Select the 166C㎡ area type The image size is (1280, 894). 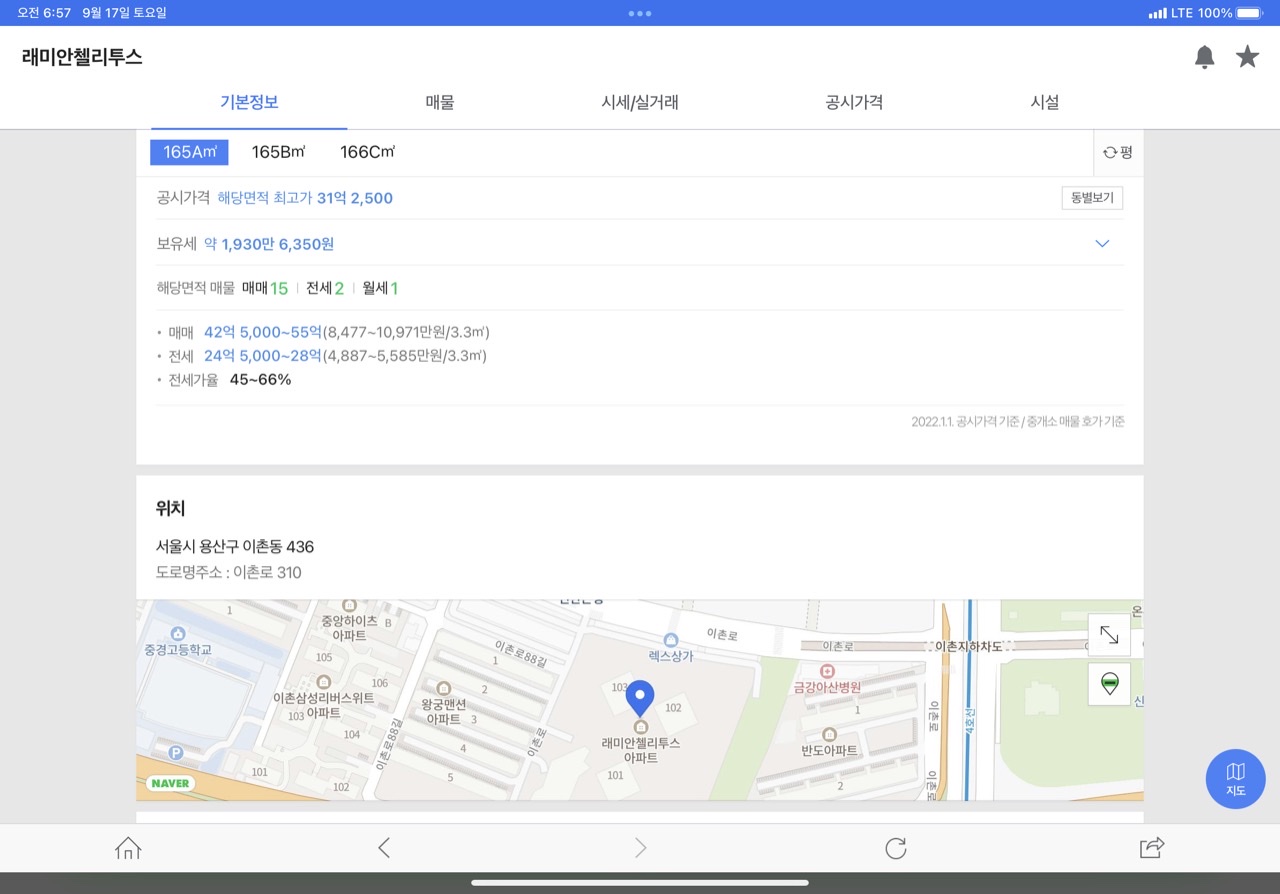coord(368,152)
